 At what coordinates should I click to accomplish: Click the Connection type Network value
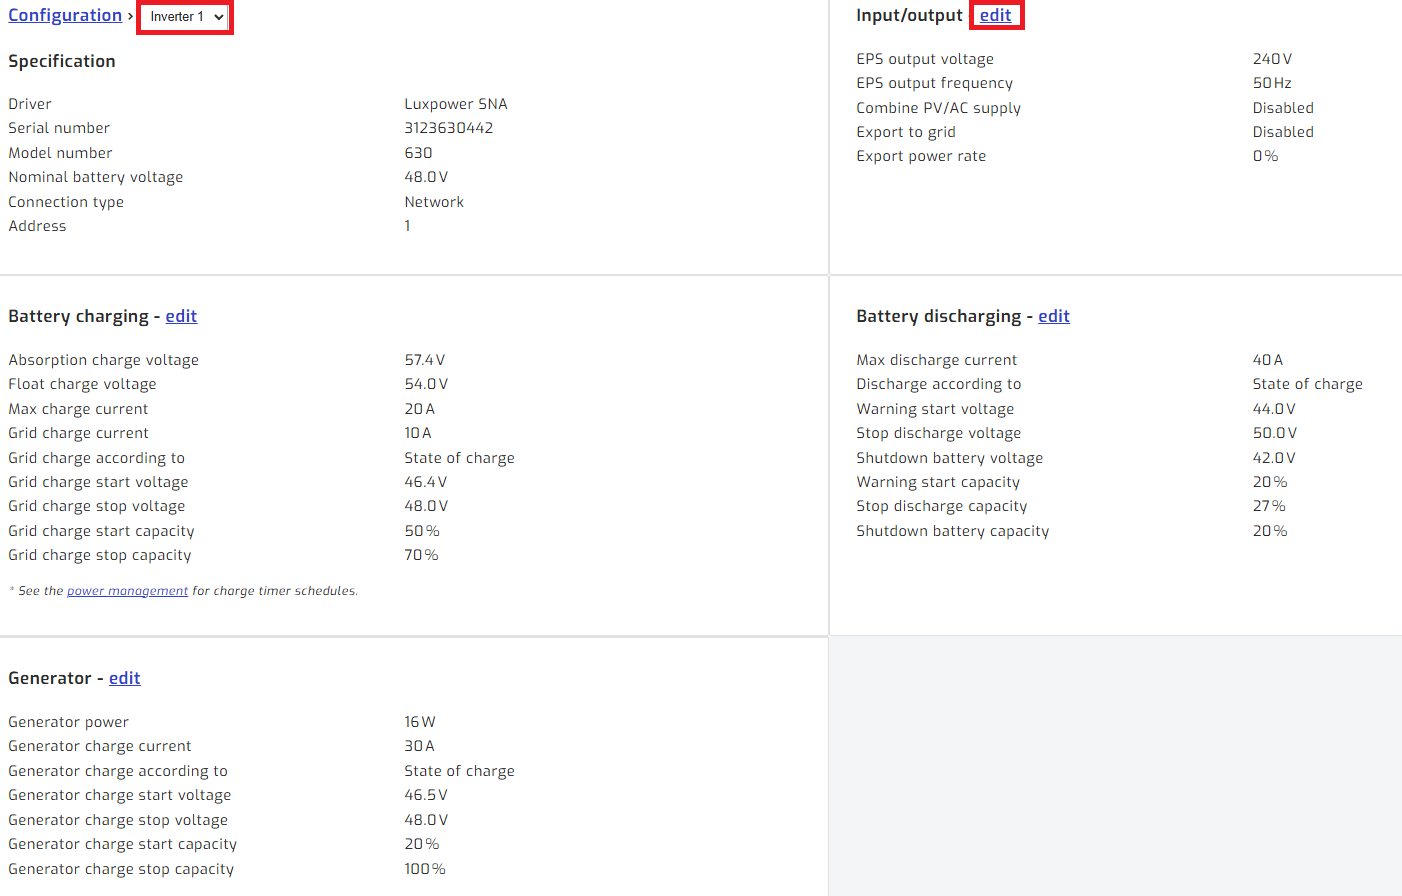[x=434, y=202]
